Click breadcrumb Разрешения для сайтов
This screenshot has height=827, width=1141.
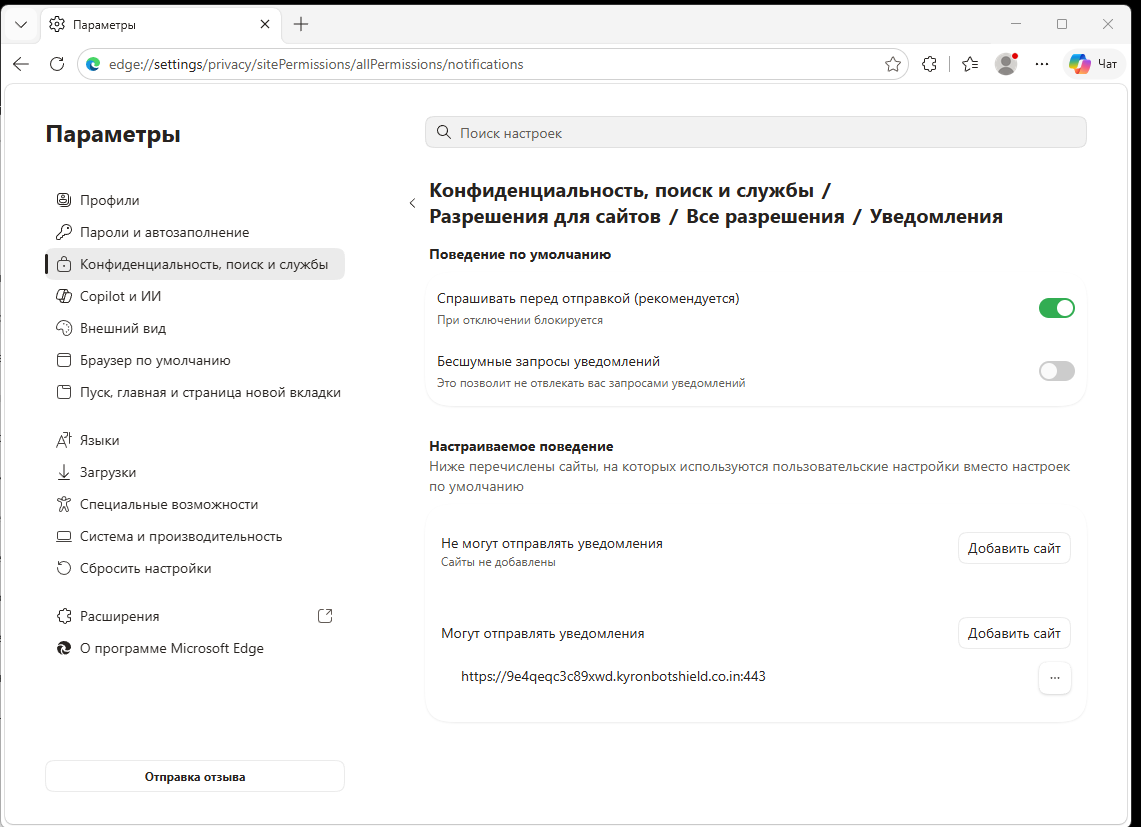pos(545,216)
